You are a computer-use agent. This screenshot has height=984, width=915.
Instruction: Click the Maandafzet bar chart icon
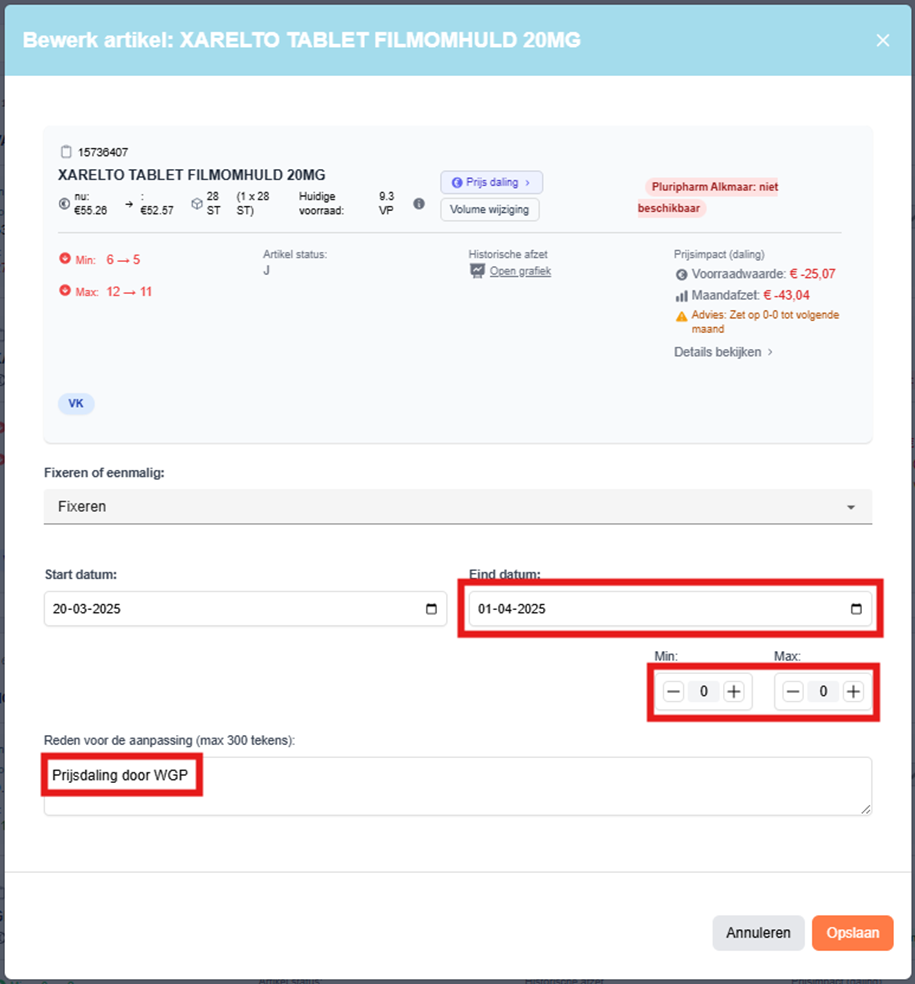[x=681, y=296]
